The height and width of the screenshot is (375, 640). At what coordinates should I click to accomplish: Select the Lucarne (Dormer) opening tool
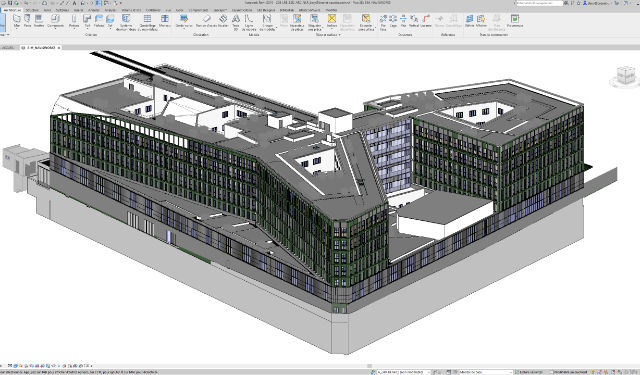tap(426, 21)
